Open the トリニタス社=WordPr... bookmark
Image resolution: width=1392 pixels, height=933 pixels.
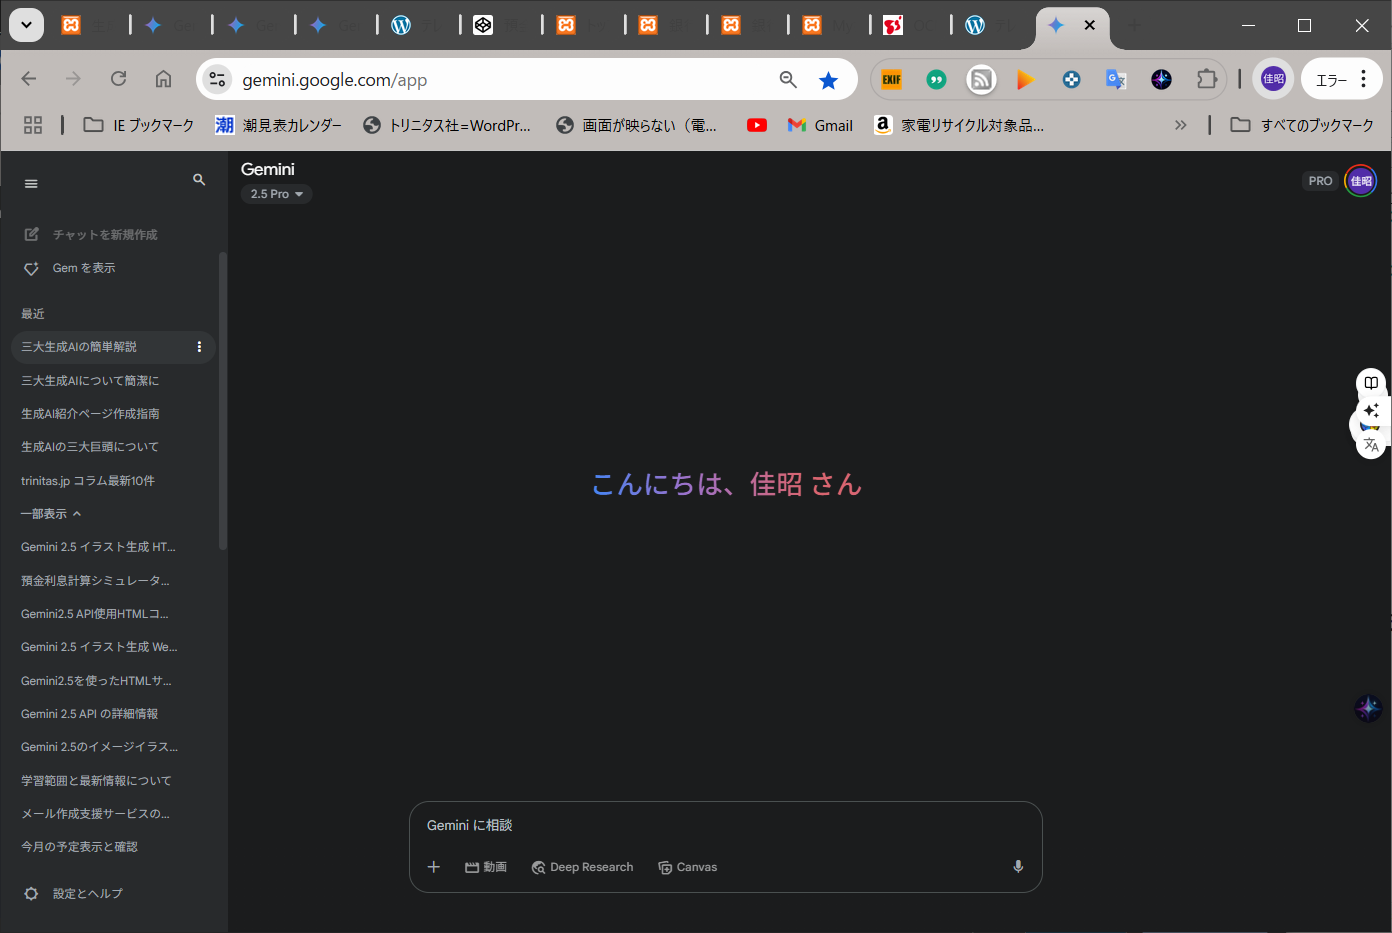tap(447, 125)
